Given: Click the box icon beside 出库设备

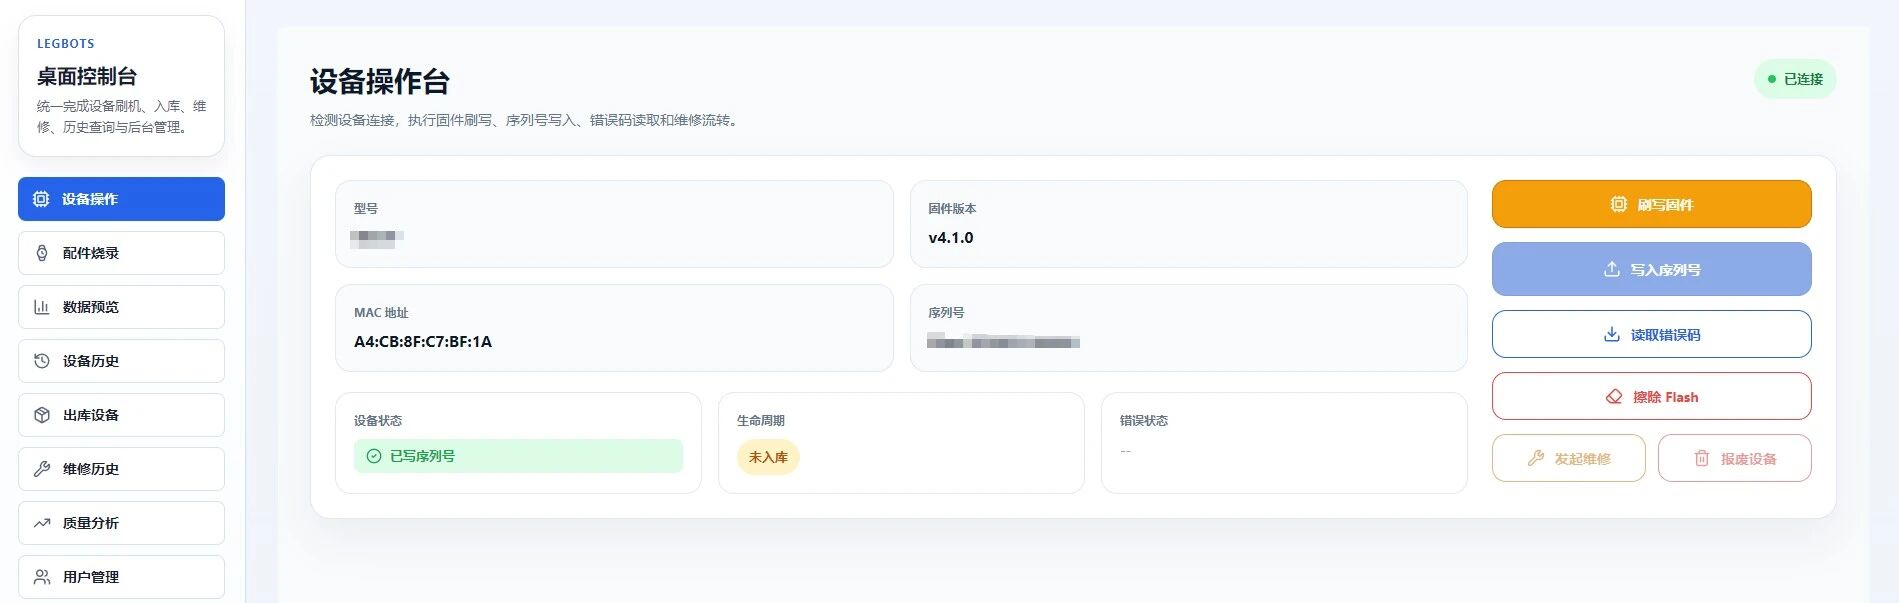Looking at the screenshot, I should [x=42, y=415].
